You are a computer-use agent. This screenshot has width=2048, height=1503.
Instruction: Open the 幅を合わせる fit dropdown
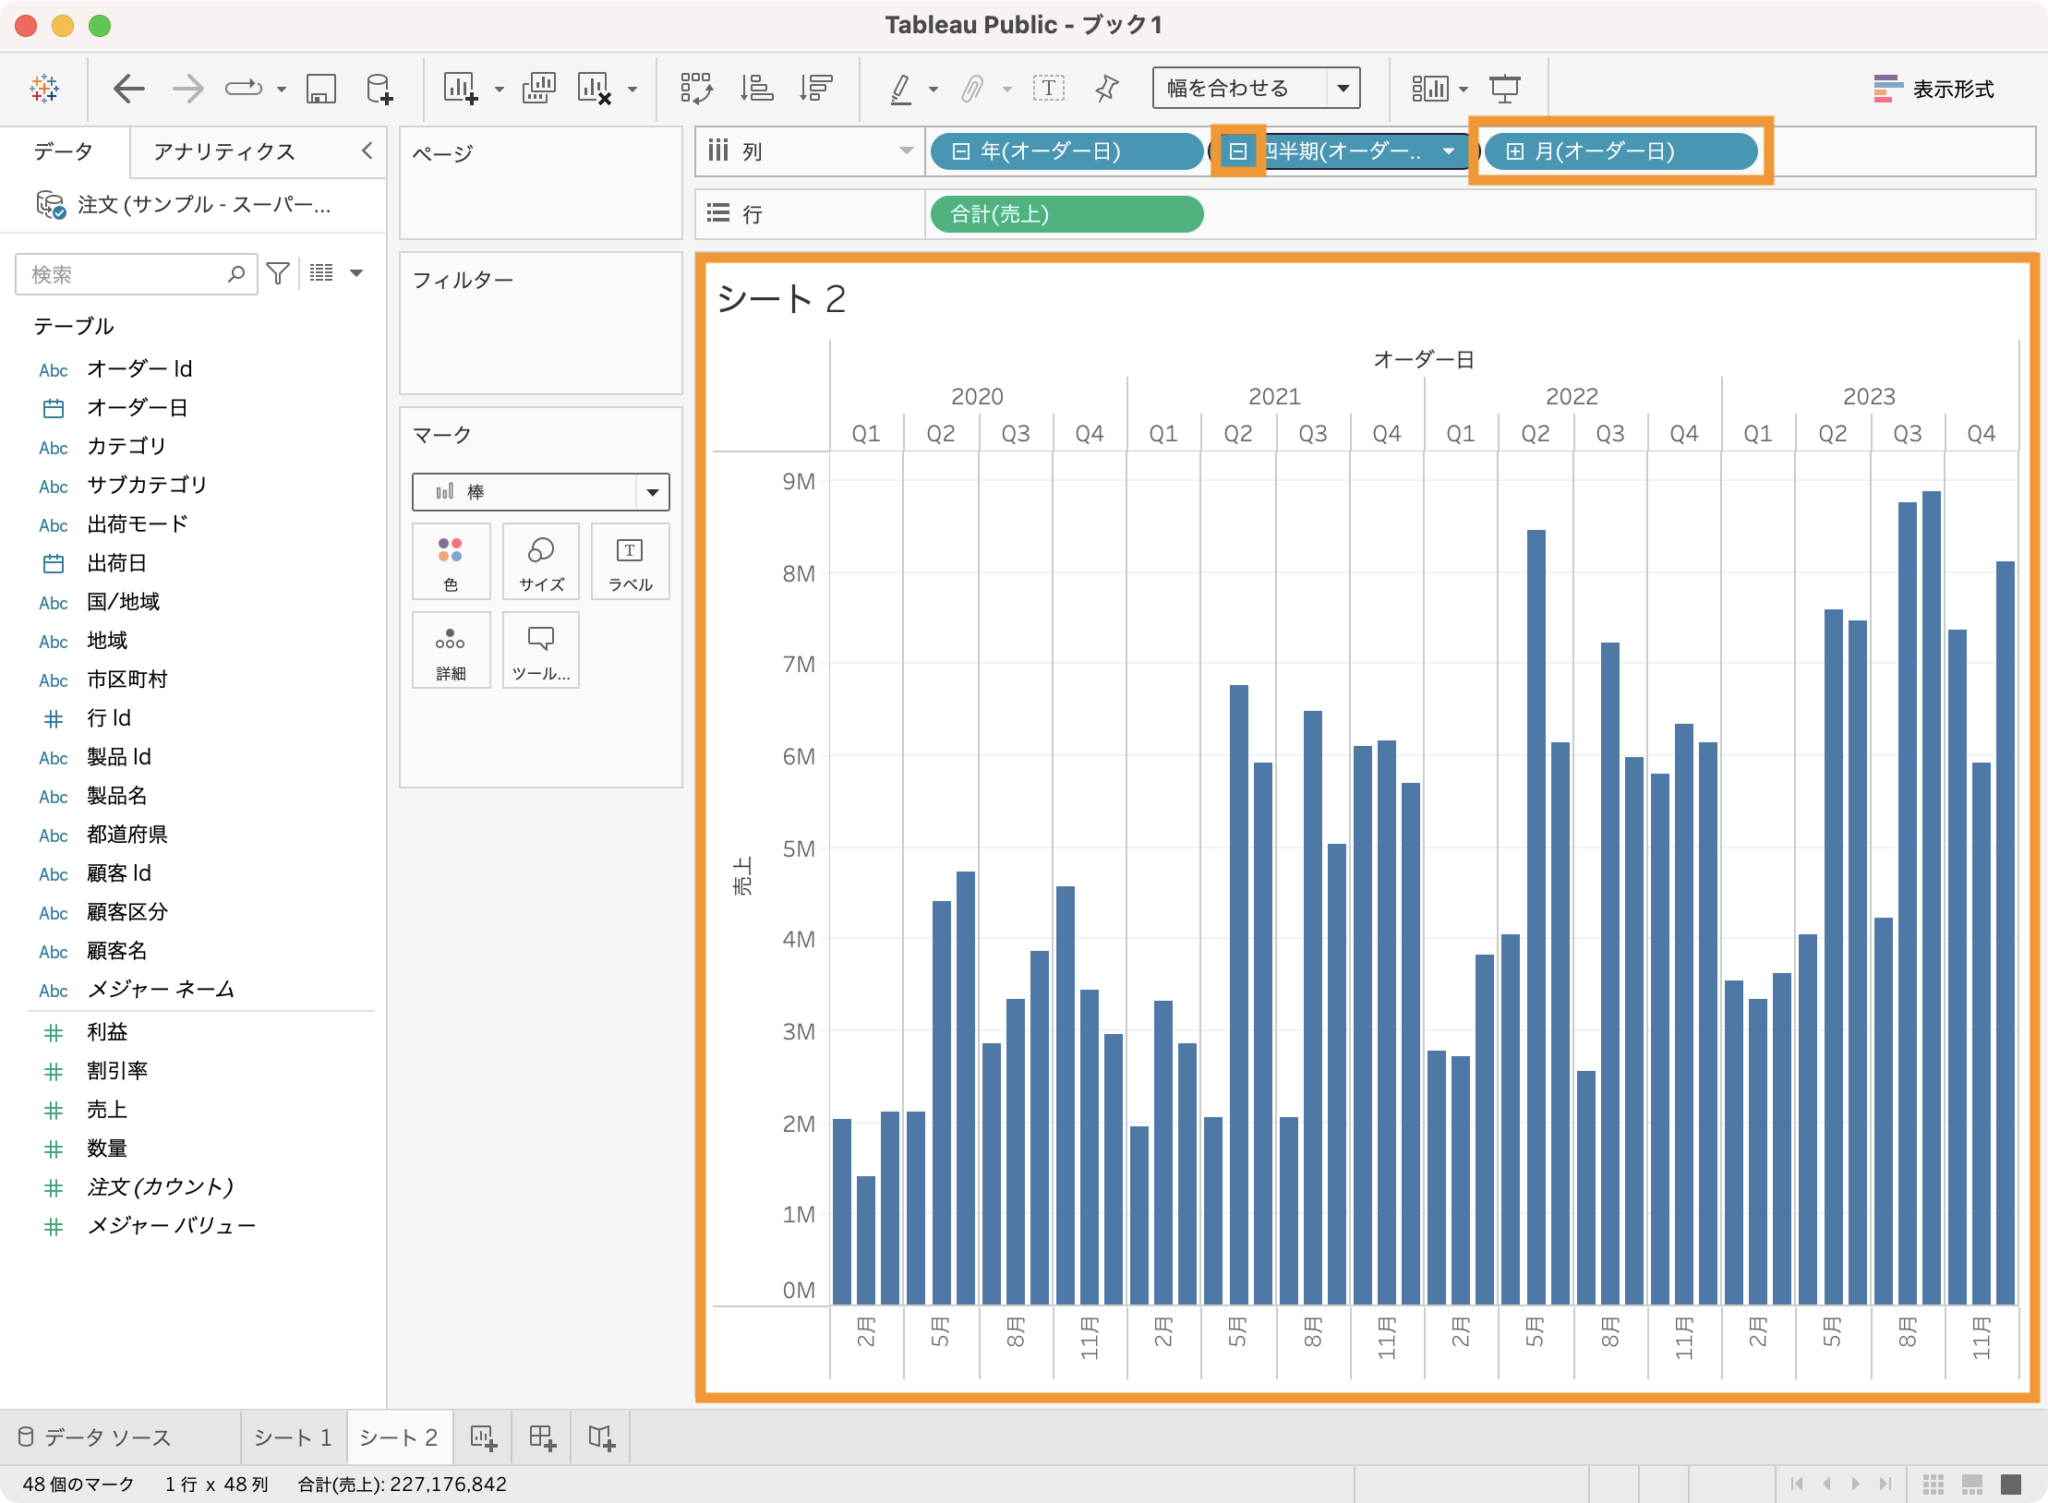(x=1256, y=89)
